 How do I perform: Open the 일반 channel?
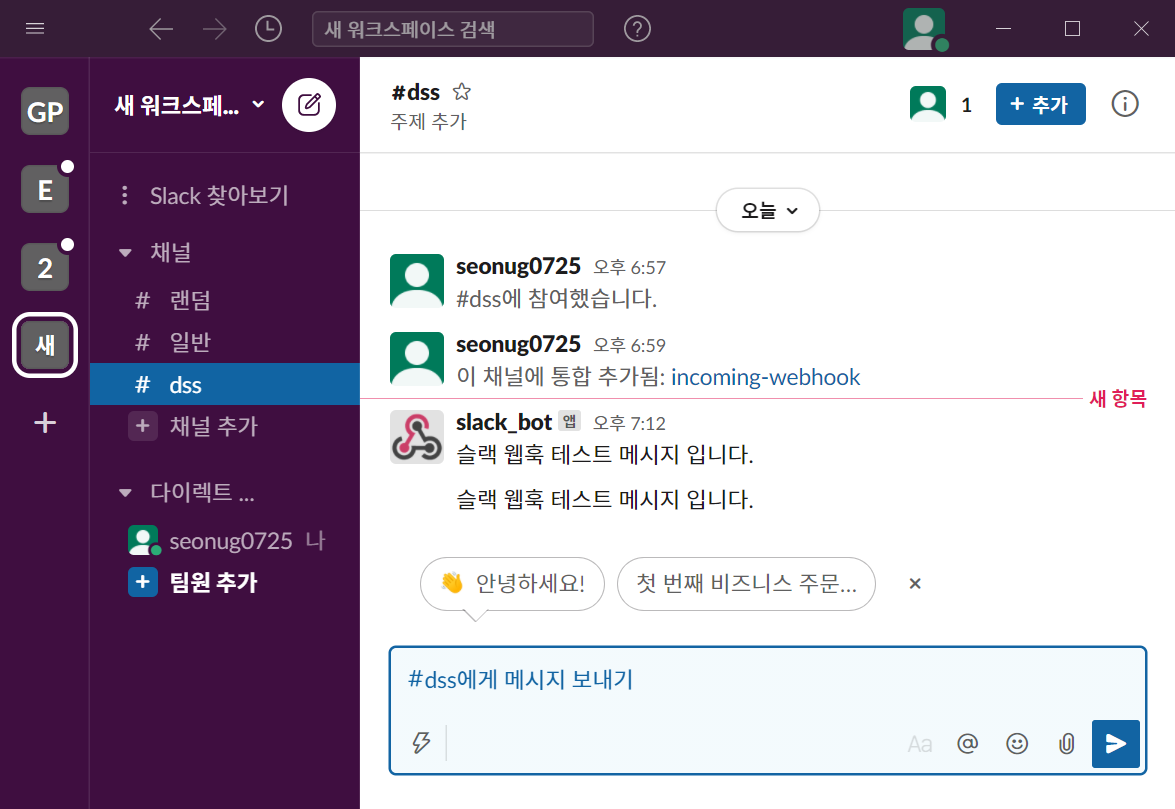(225, 342)
